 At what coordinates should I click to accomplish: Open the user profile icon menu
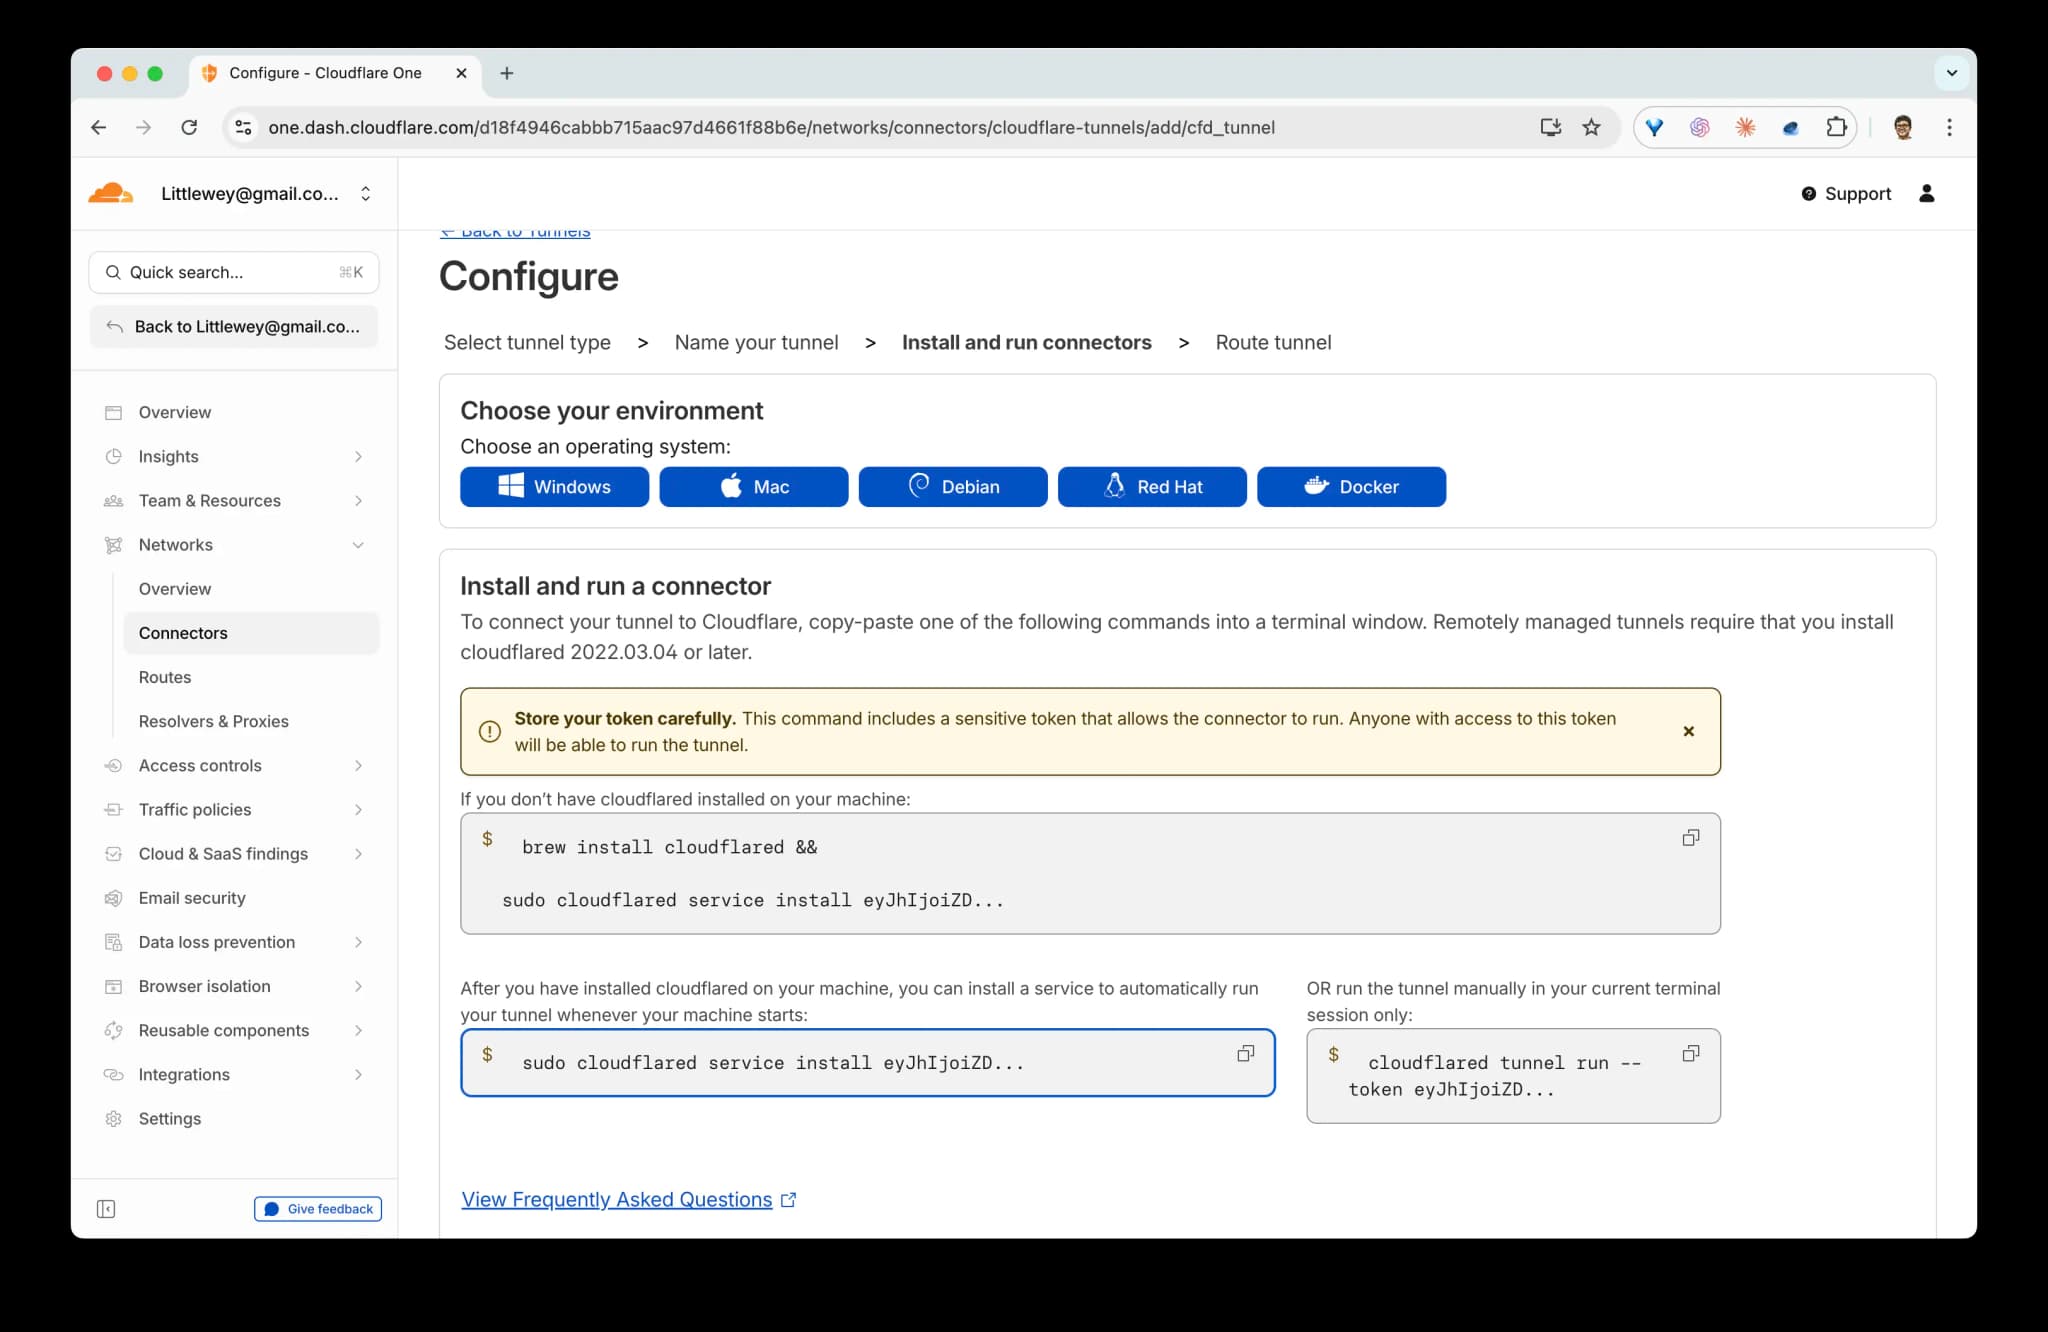pos(1926,194)
